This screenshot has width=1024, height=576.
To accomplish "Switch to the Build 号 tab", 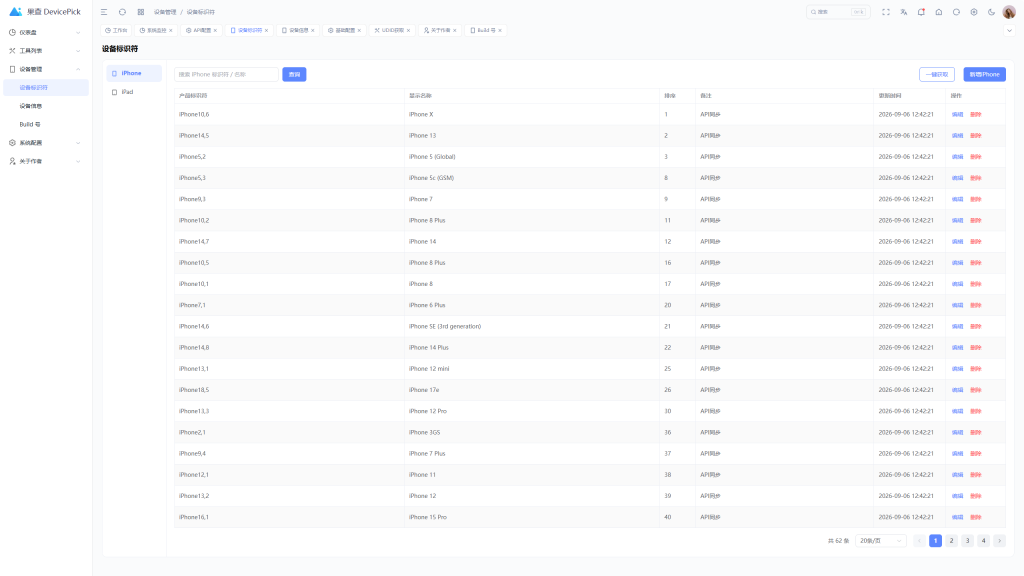I will pyautogui.click(x=483, y=30).
